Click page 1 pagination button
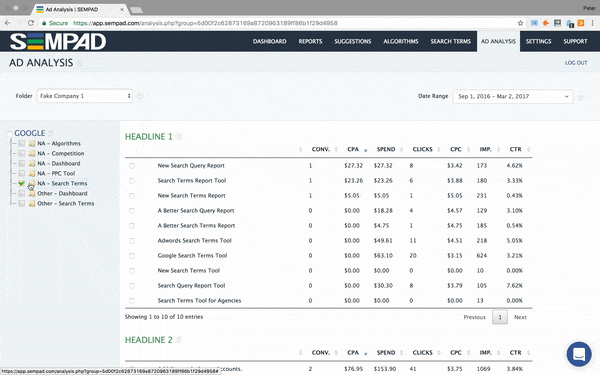 pyautogui.click(x=500, y=317)
